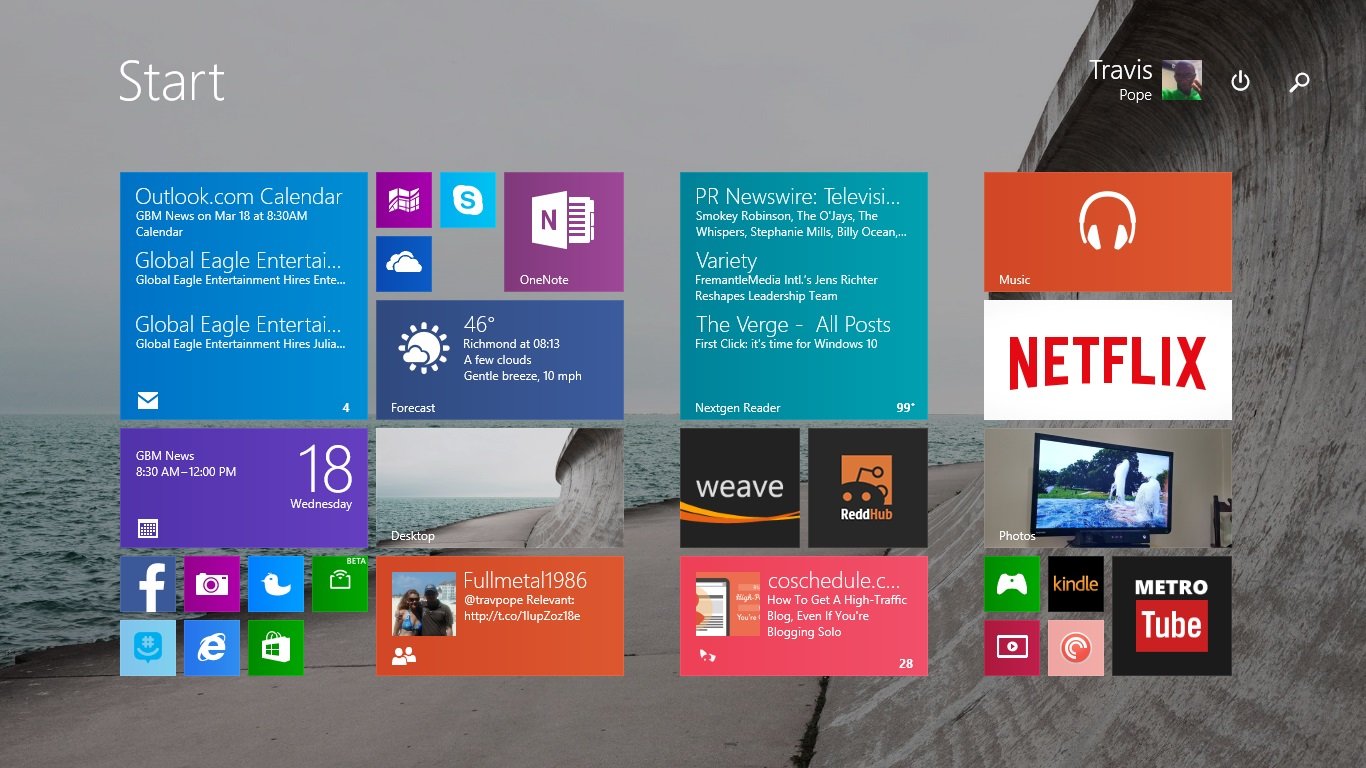1366x768 pixels.
Task: Click the Power button near the user name
Action: 1240,81
